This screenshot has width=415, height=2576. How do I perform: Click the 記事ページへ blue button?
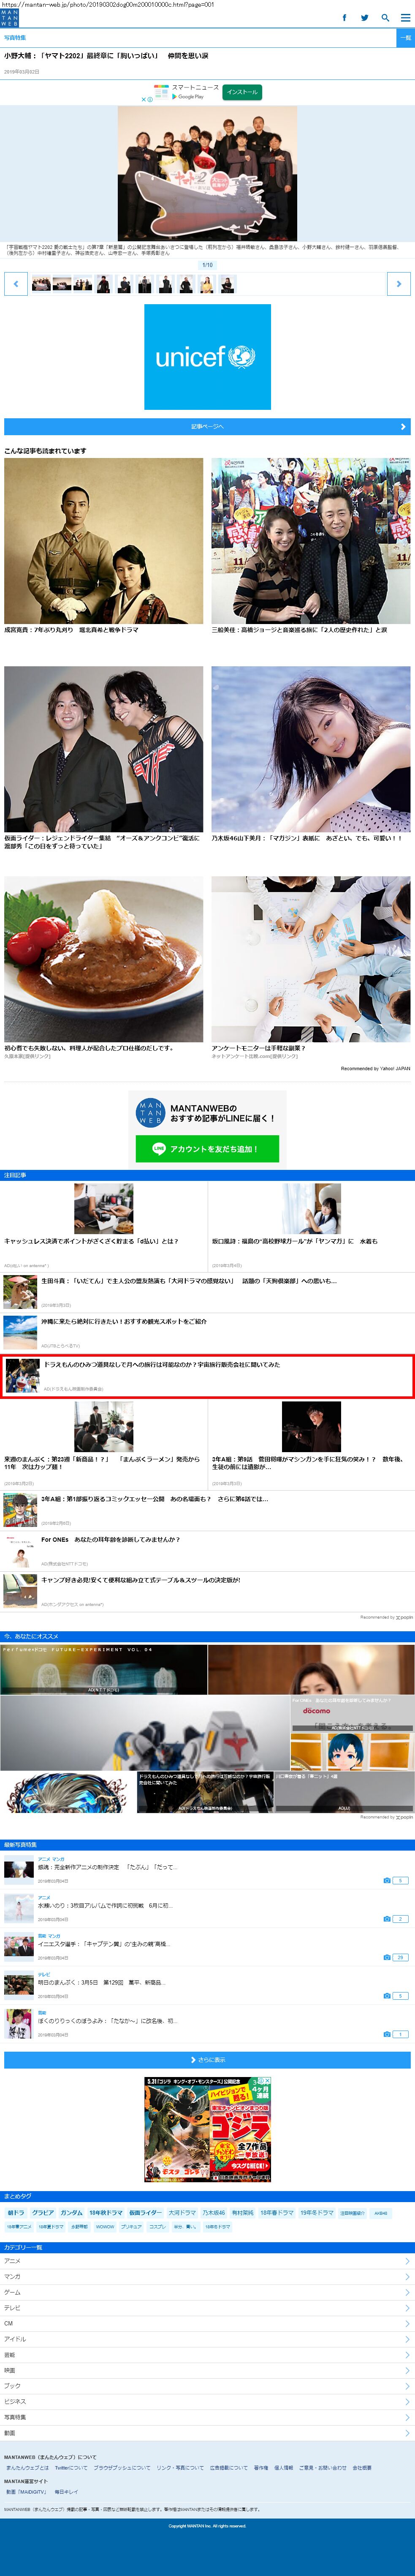[207, 426]
